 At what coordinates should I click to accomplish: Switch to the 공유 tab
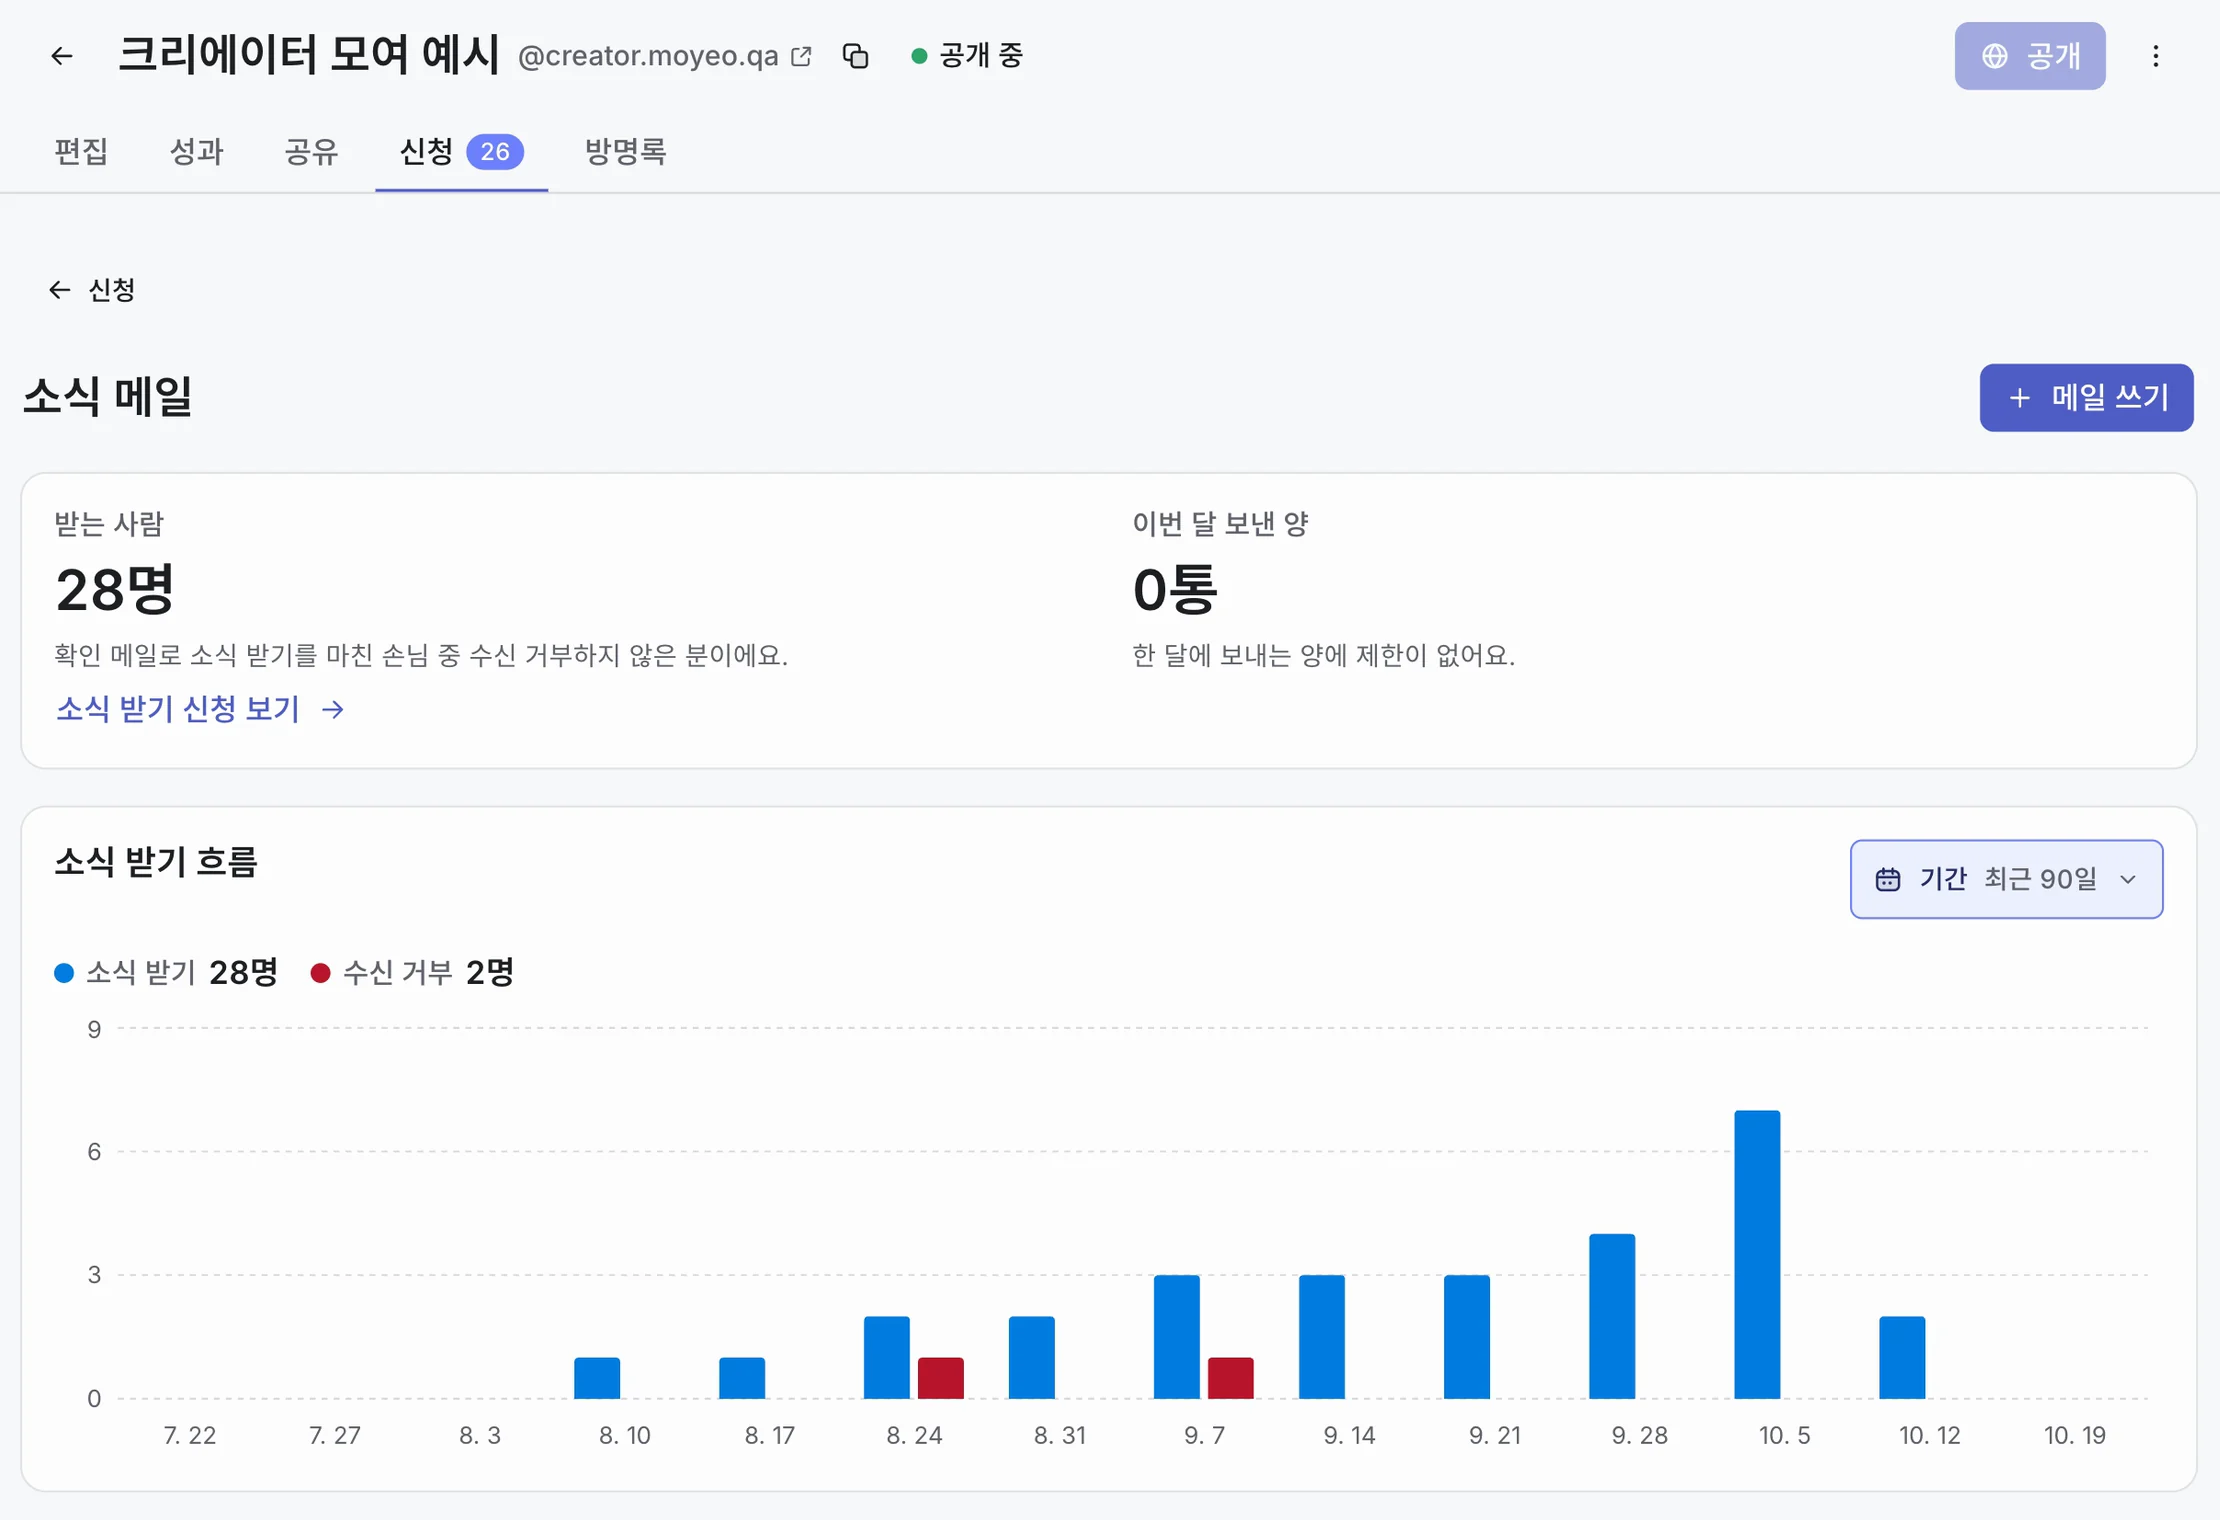[311, 152]
